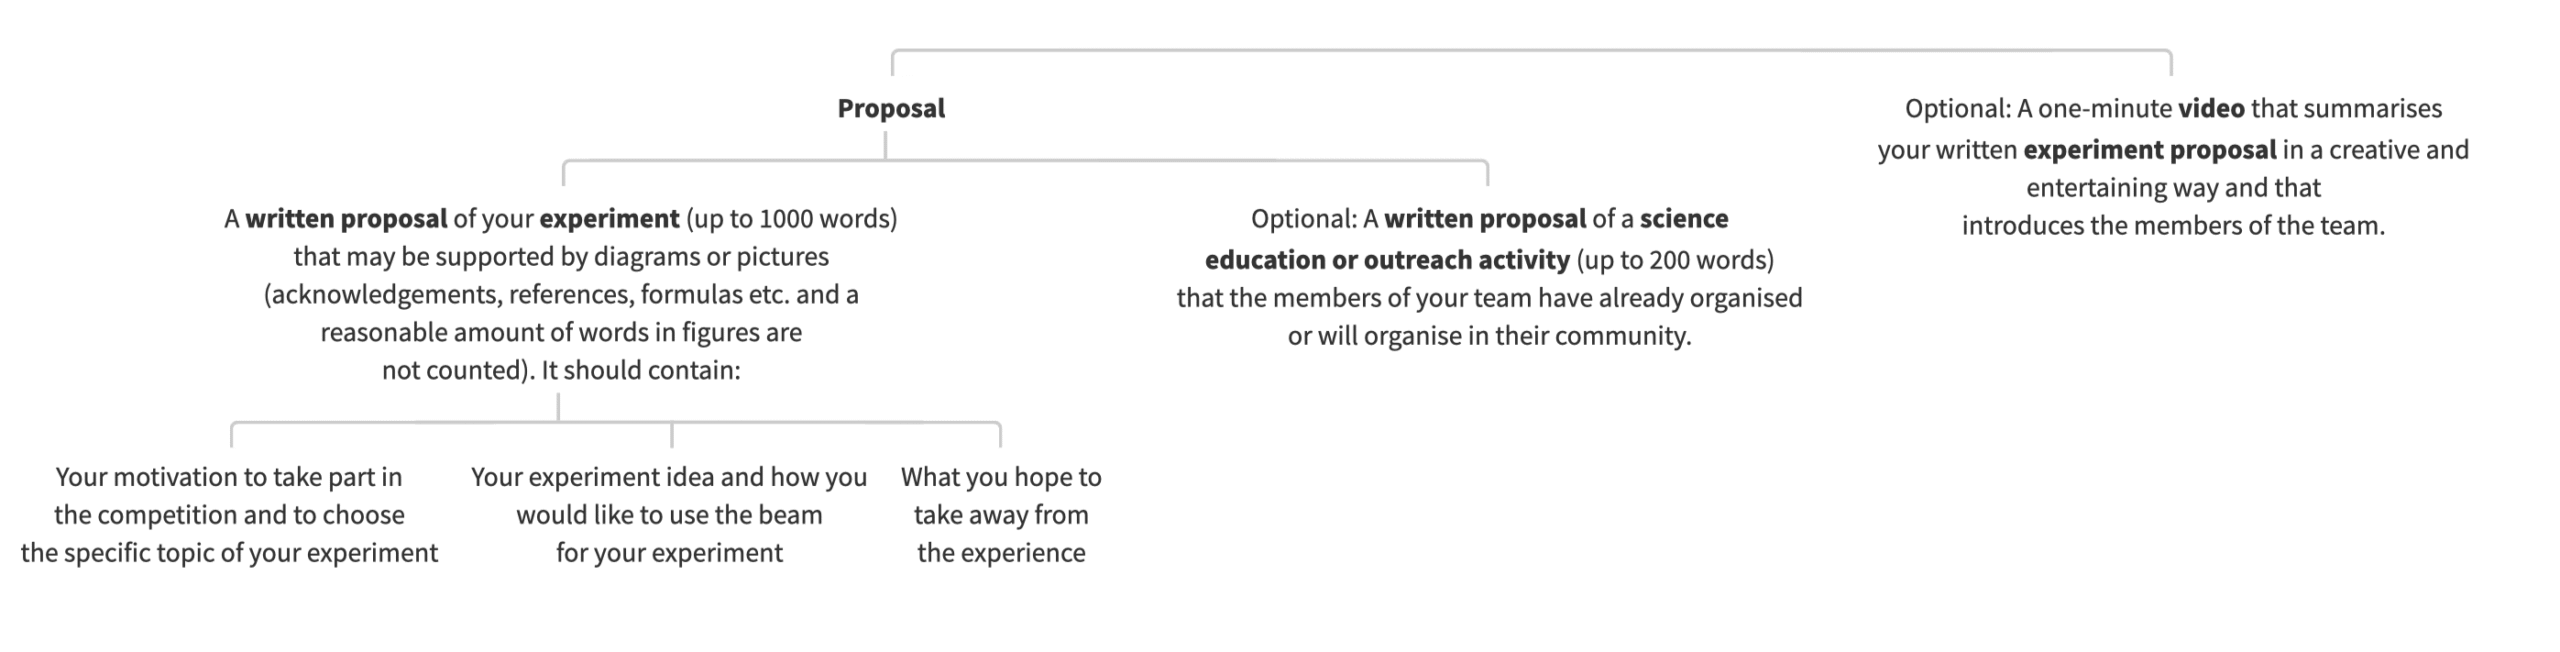Click "or will organise in their community." line

pyautogui.click(x=1489, y=336)
